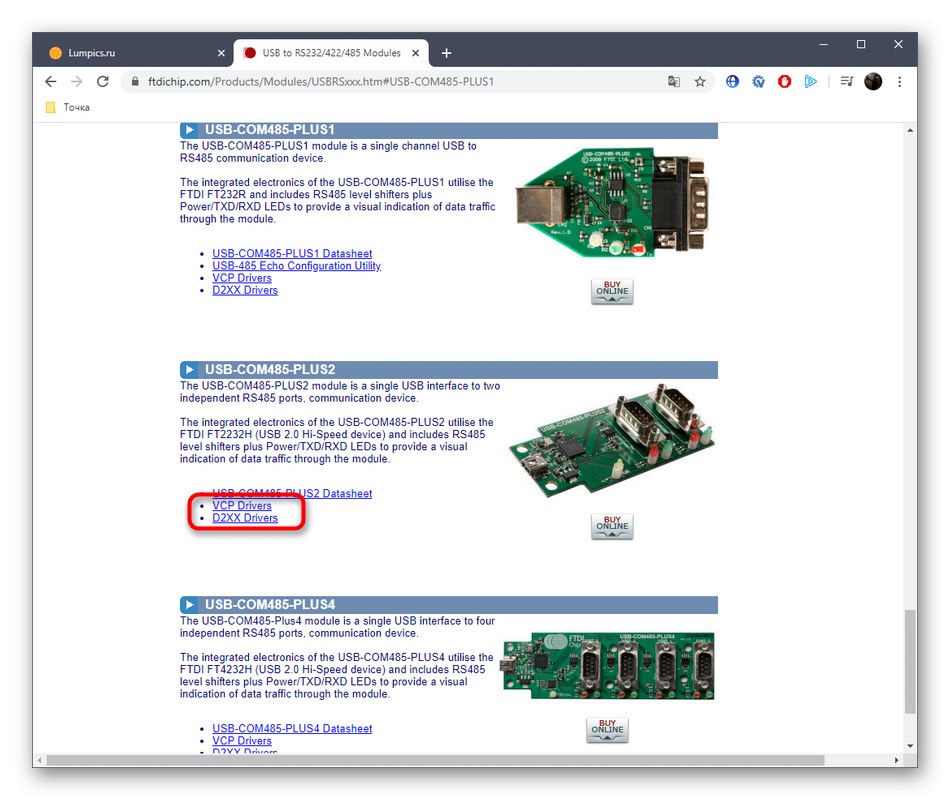Open the translate page icon

pos(674,81)
